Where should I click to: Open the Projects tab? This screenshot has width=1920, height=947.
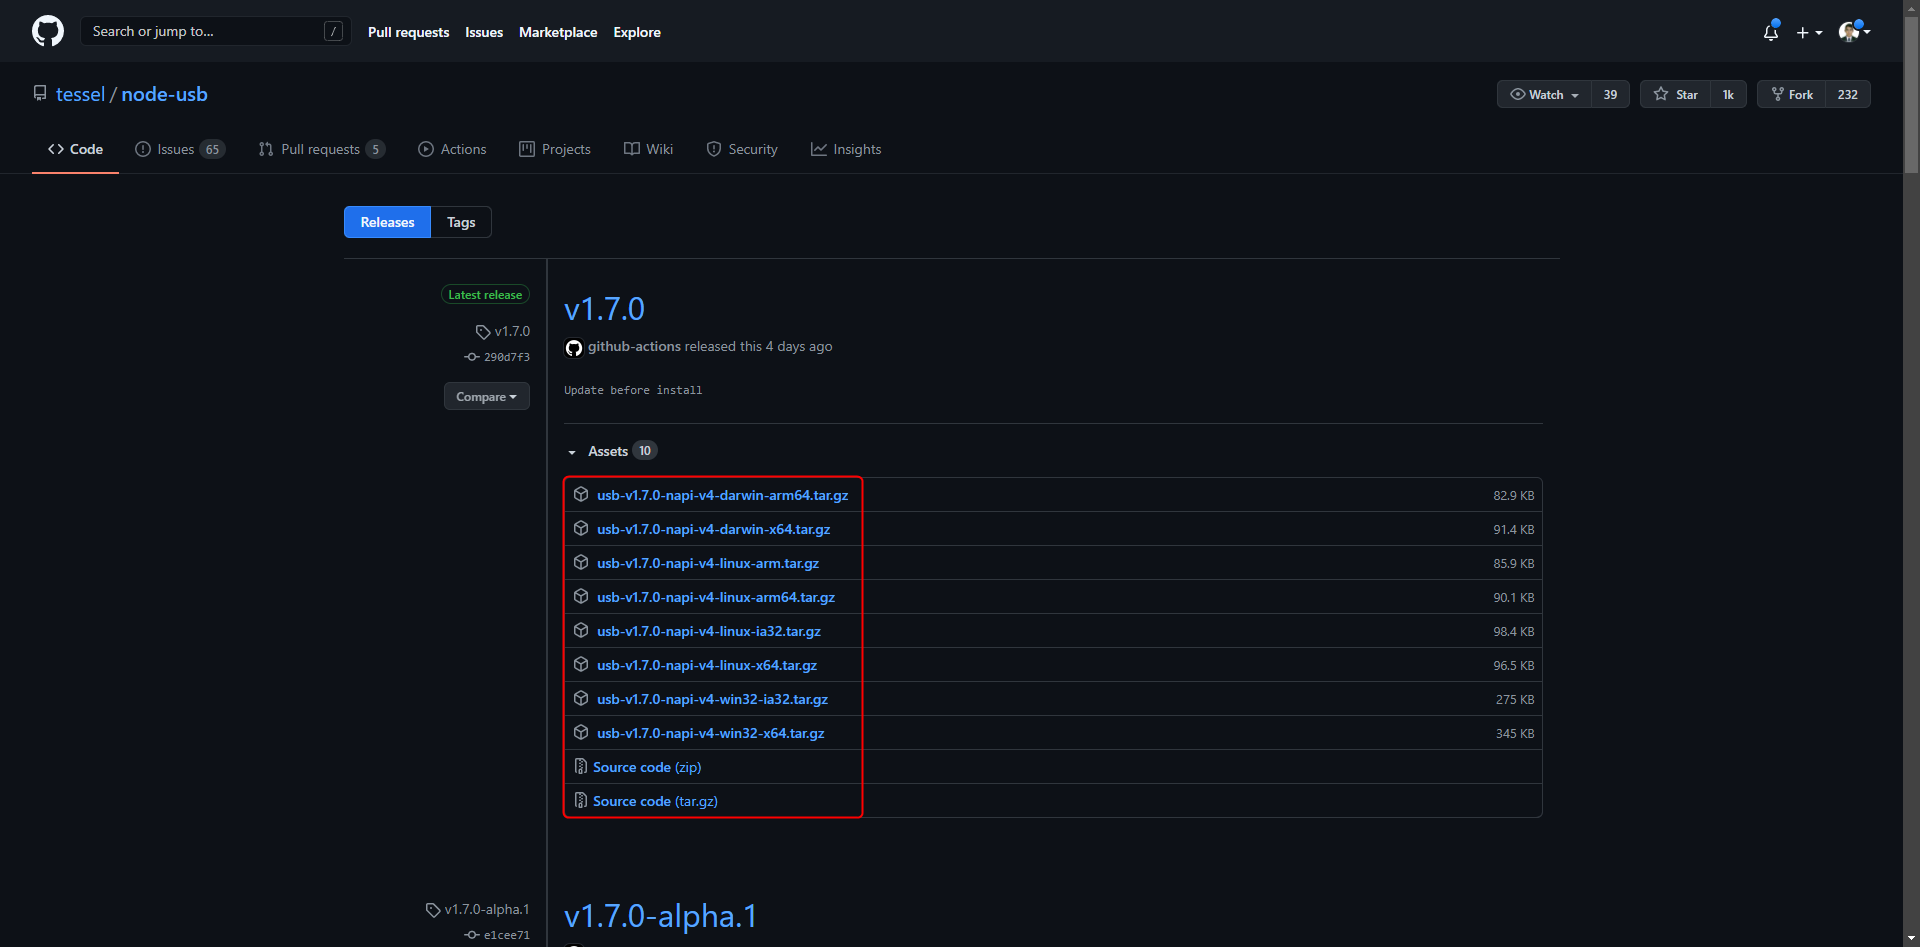[555, 149]
